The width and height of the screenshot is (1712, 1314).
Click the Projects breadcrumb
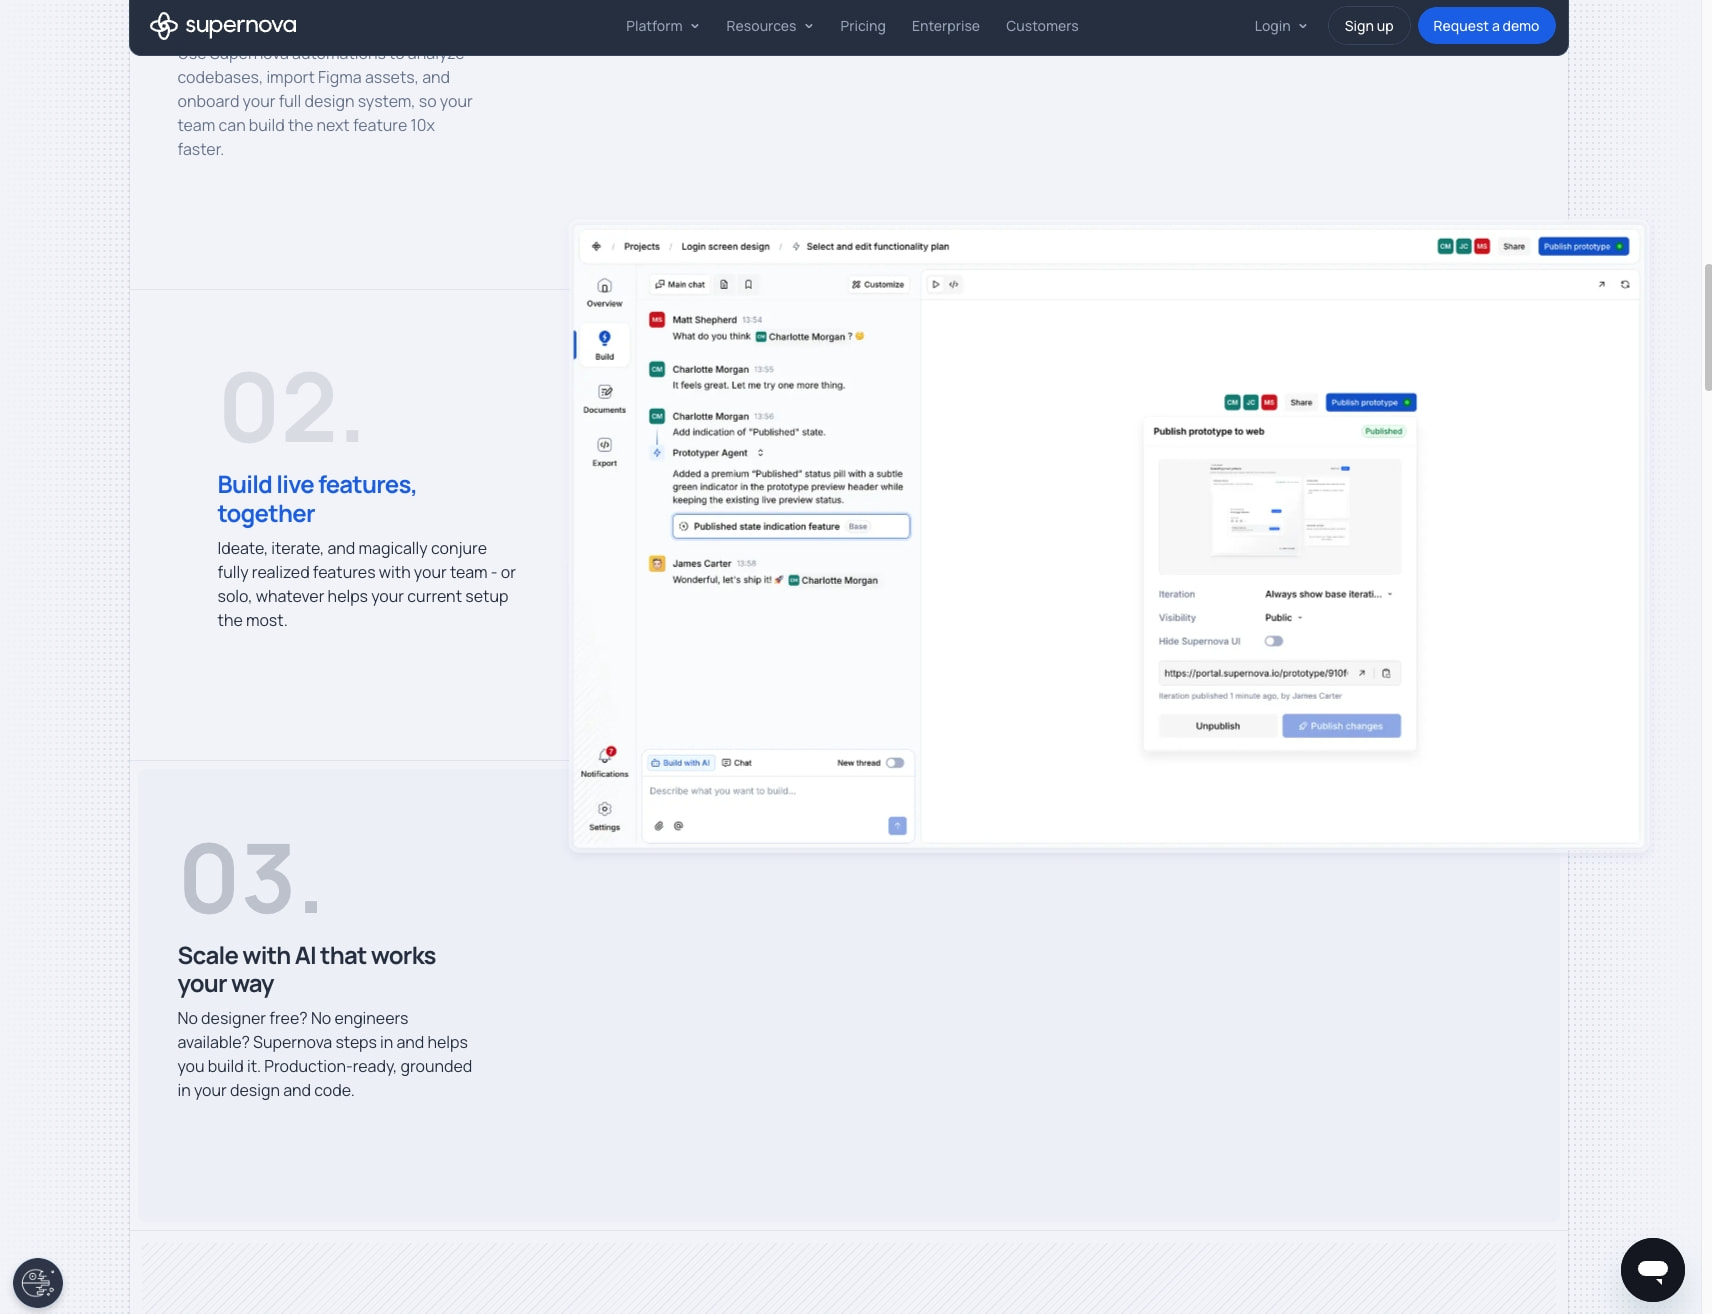point(641,246)
